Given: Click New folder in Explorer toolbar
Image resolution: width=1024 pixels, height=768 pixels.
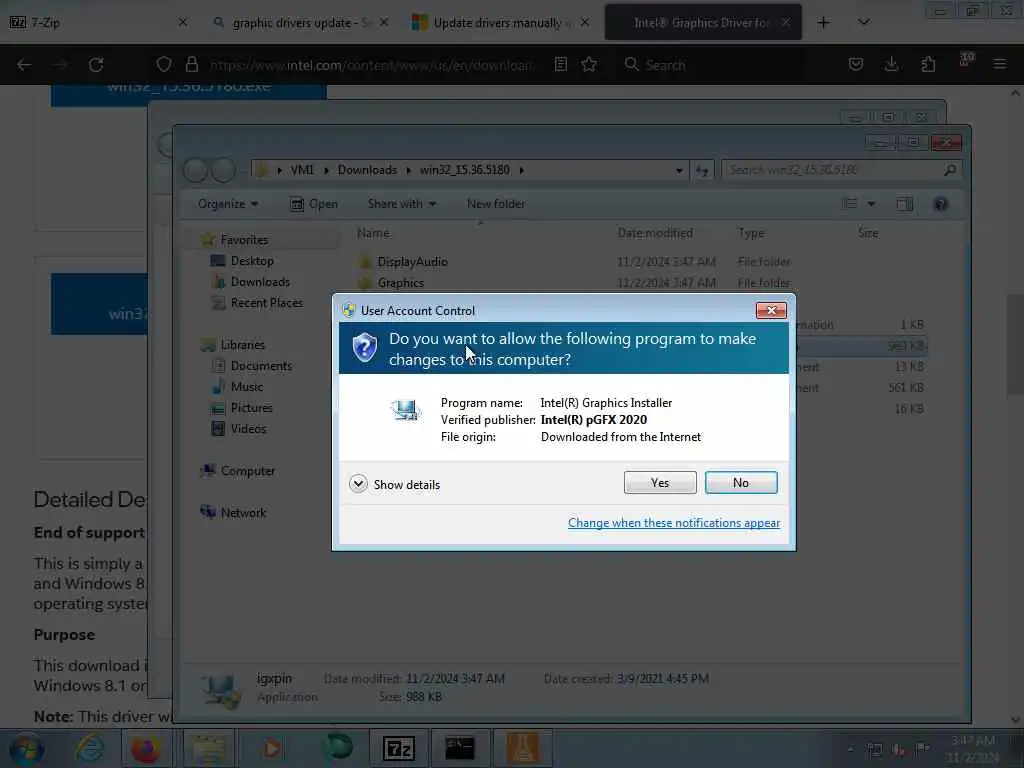Looking at the screenshot, I should click(x=496, y=204).
